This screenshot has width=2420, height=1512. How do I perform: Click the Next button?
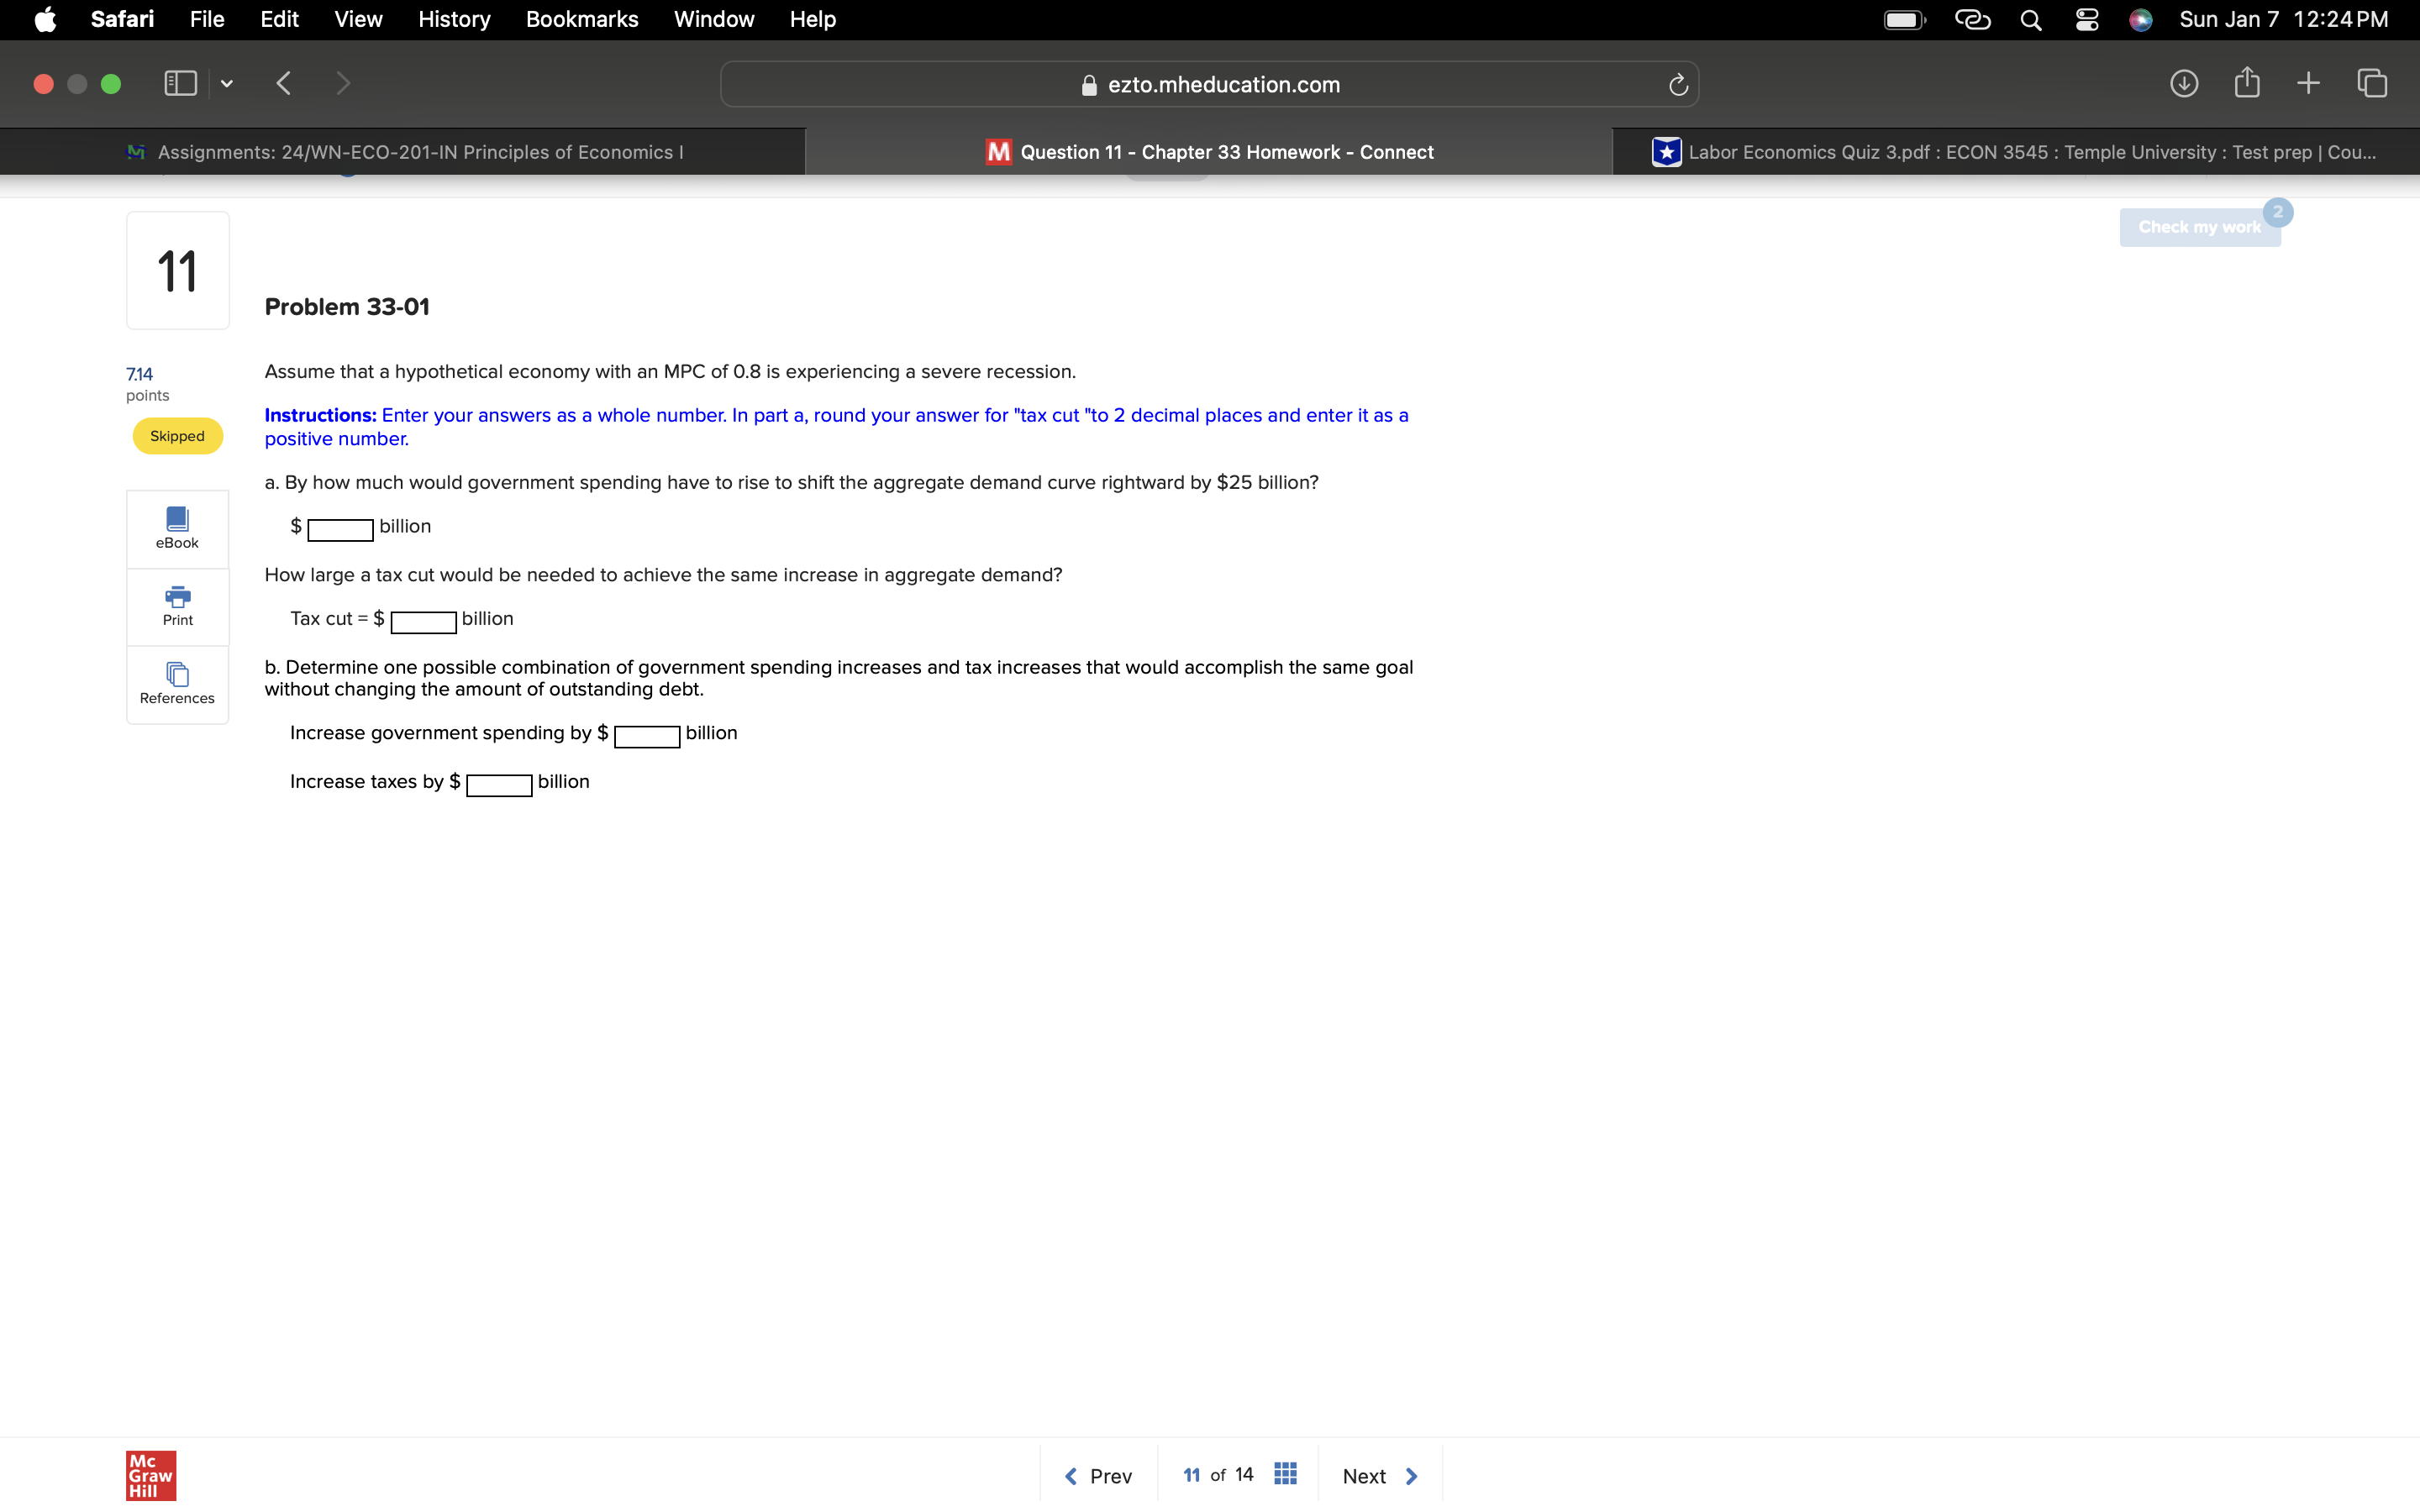coord(1379,1475)
